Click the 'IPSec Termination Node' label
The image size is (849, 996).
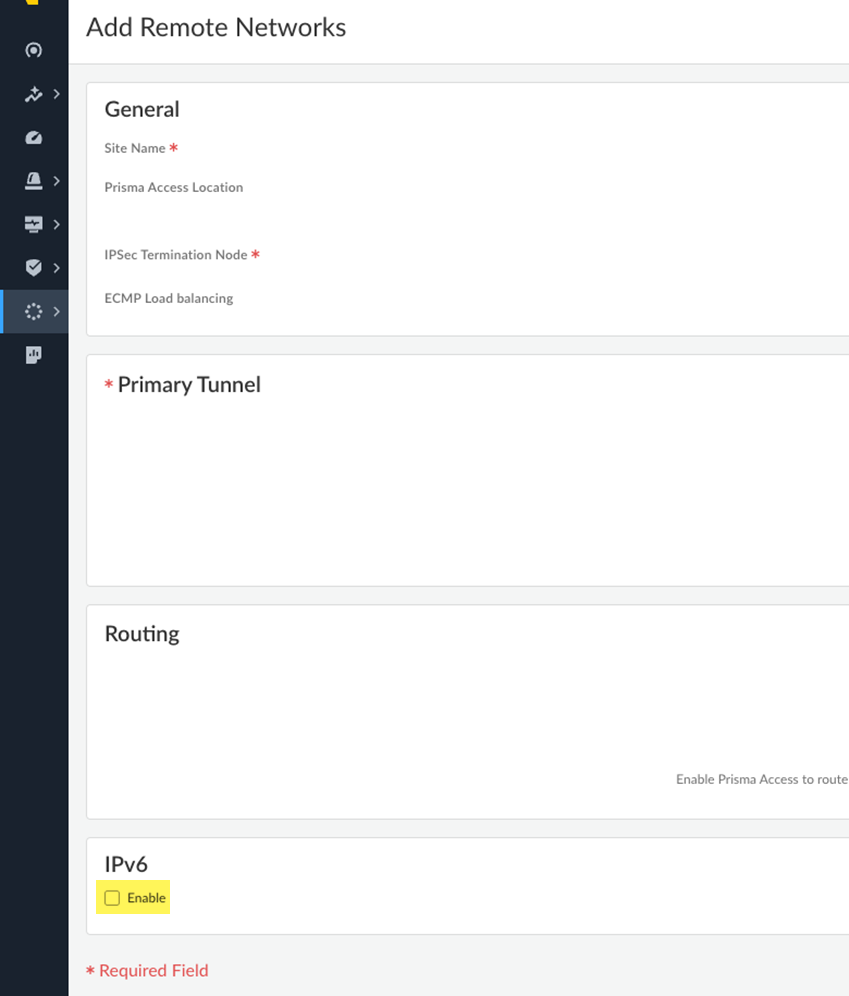pos(176,255)
